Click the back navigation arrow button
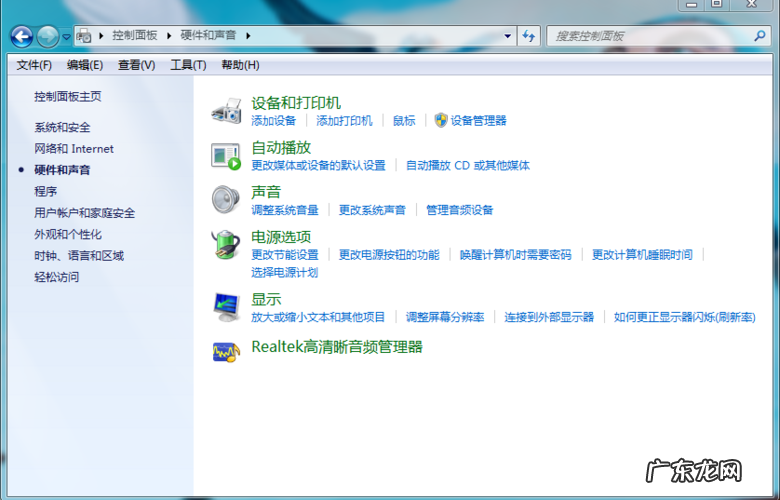The height and width of the screenshot is (500, 780). point(22,36)
